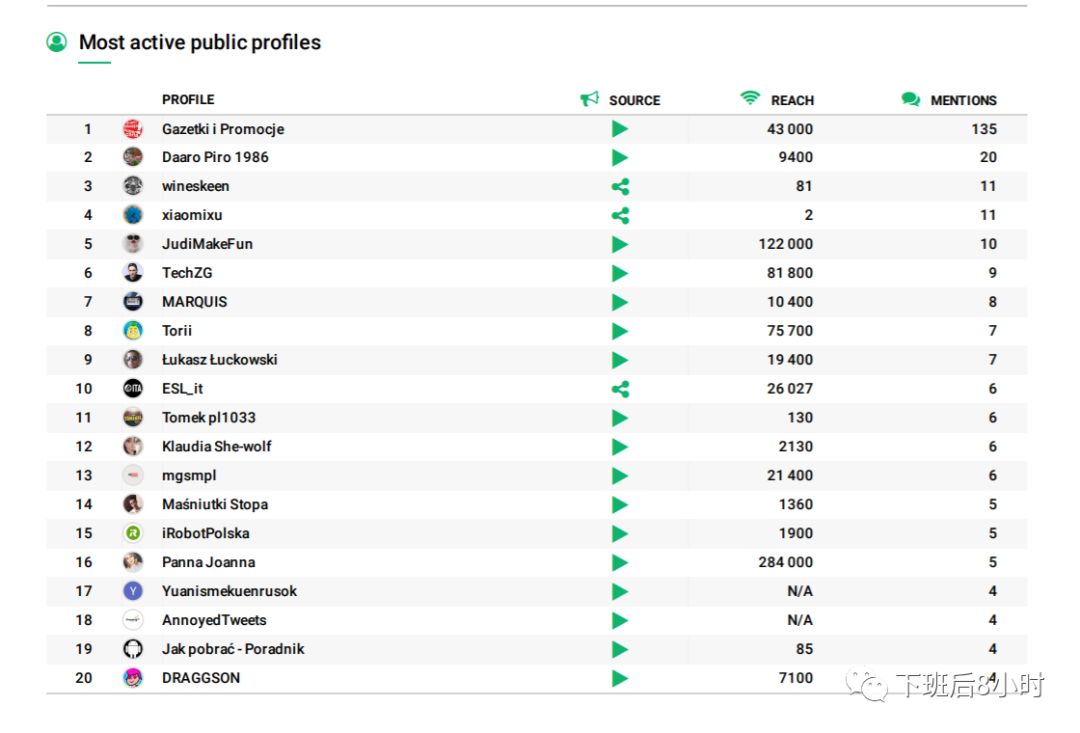The image size is (1080, 733).
Task: Open the MARQUIS avatar image
Action: [133, 302]
